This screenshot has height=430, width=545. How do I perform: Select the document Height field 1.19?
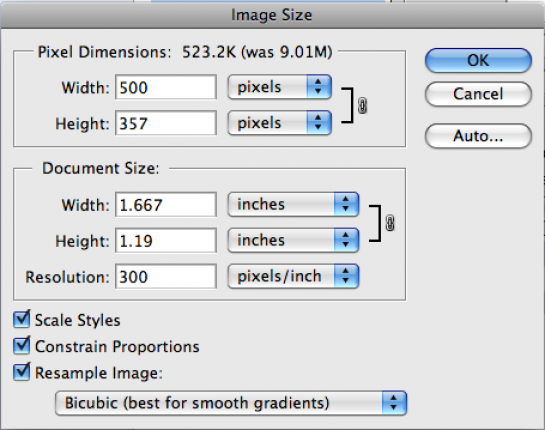click(166, 241)
